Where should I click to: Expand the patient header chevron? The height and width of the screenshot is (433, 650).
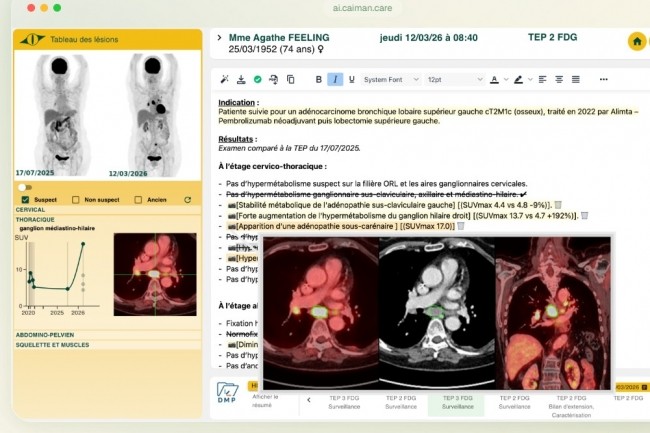click(219, 38)
